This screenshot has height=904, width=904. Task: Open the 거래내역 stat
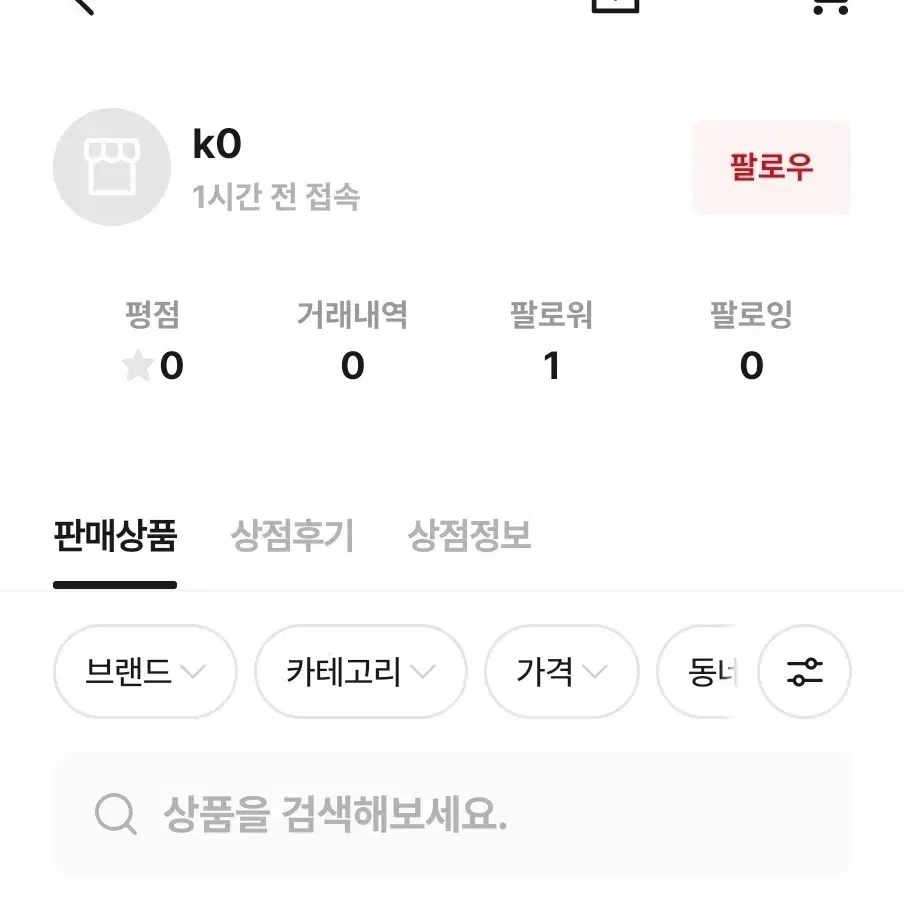click(352, 341)
